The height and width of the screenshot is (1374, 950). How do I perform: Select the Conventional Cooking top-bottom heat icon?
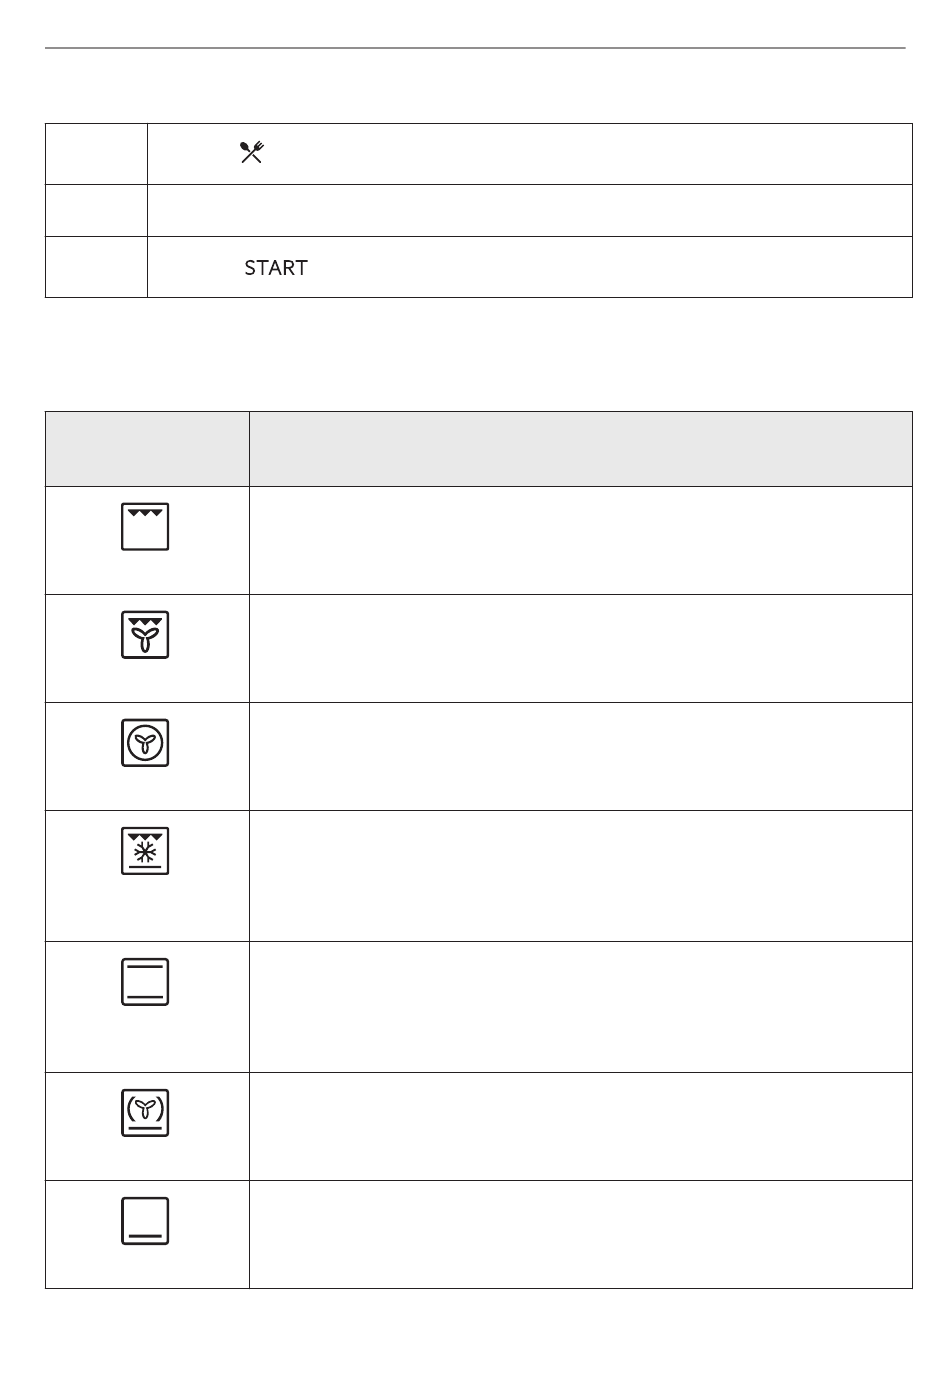145,982
